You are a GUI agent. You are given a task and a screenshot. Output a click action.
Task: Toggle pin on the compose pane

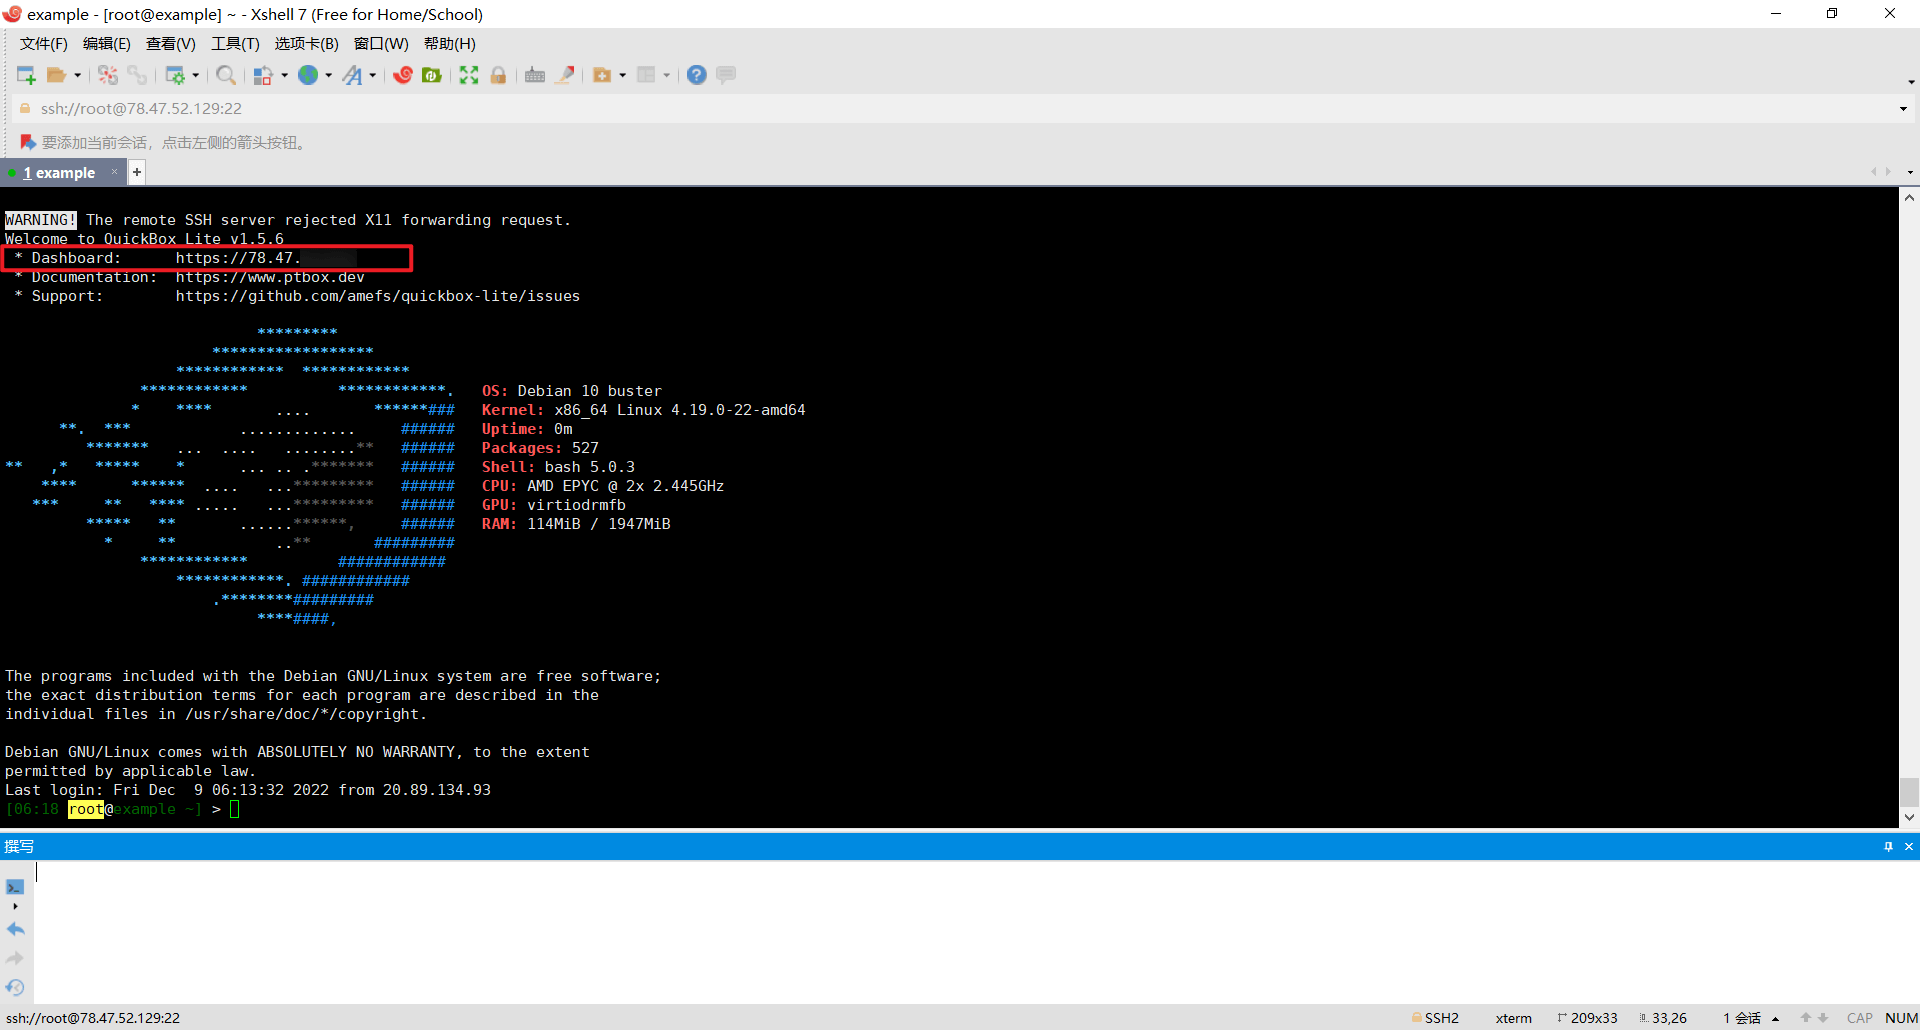tap(1888, 846)
